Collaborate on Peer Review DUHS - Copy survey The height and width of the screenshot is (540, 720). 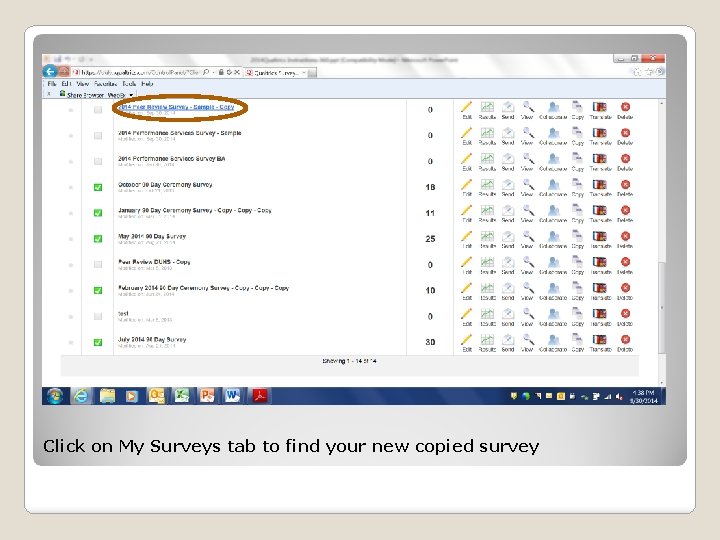point(553,265)
